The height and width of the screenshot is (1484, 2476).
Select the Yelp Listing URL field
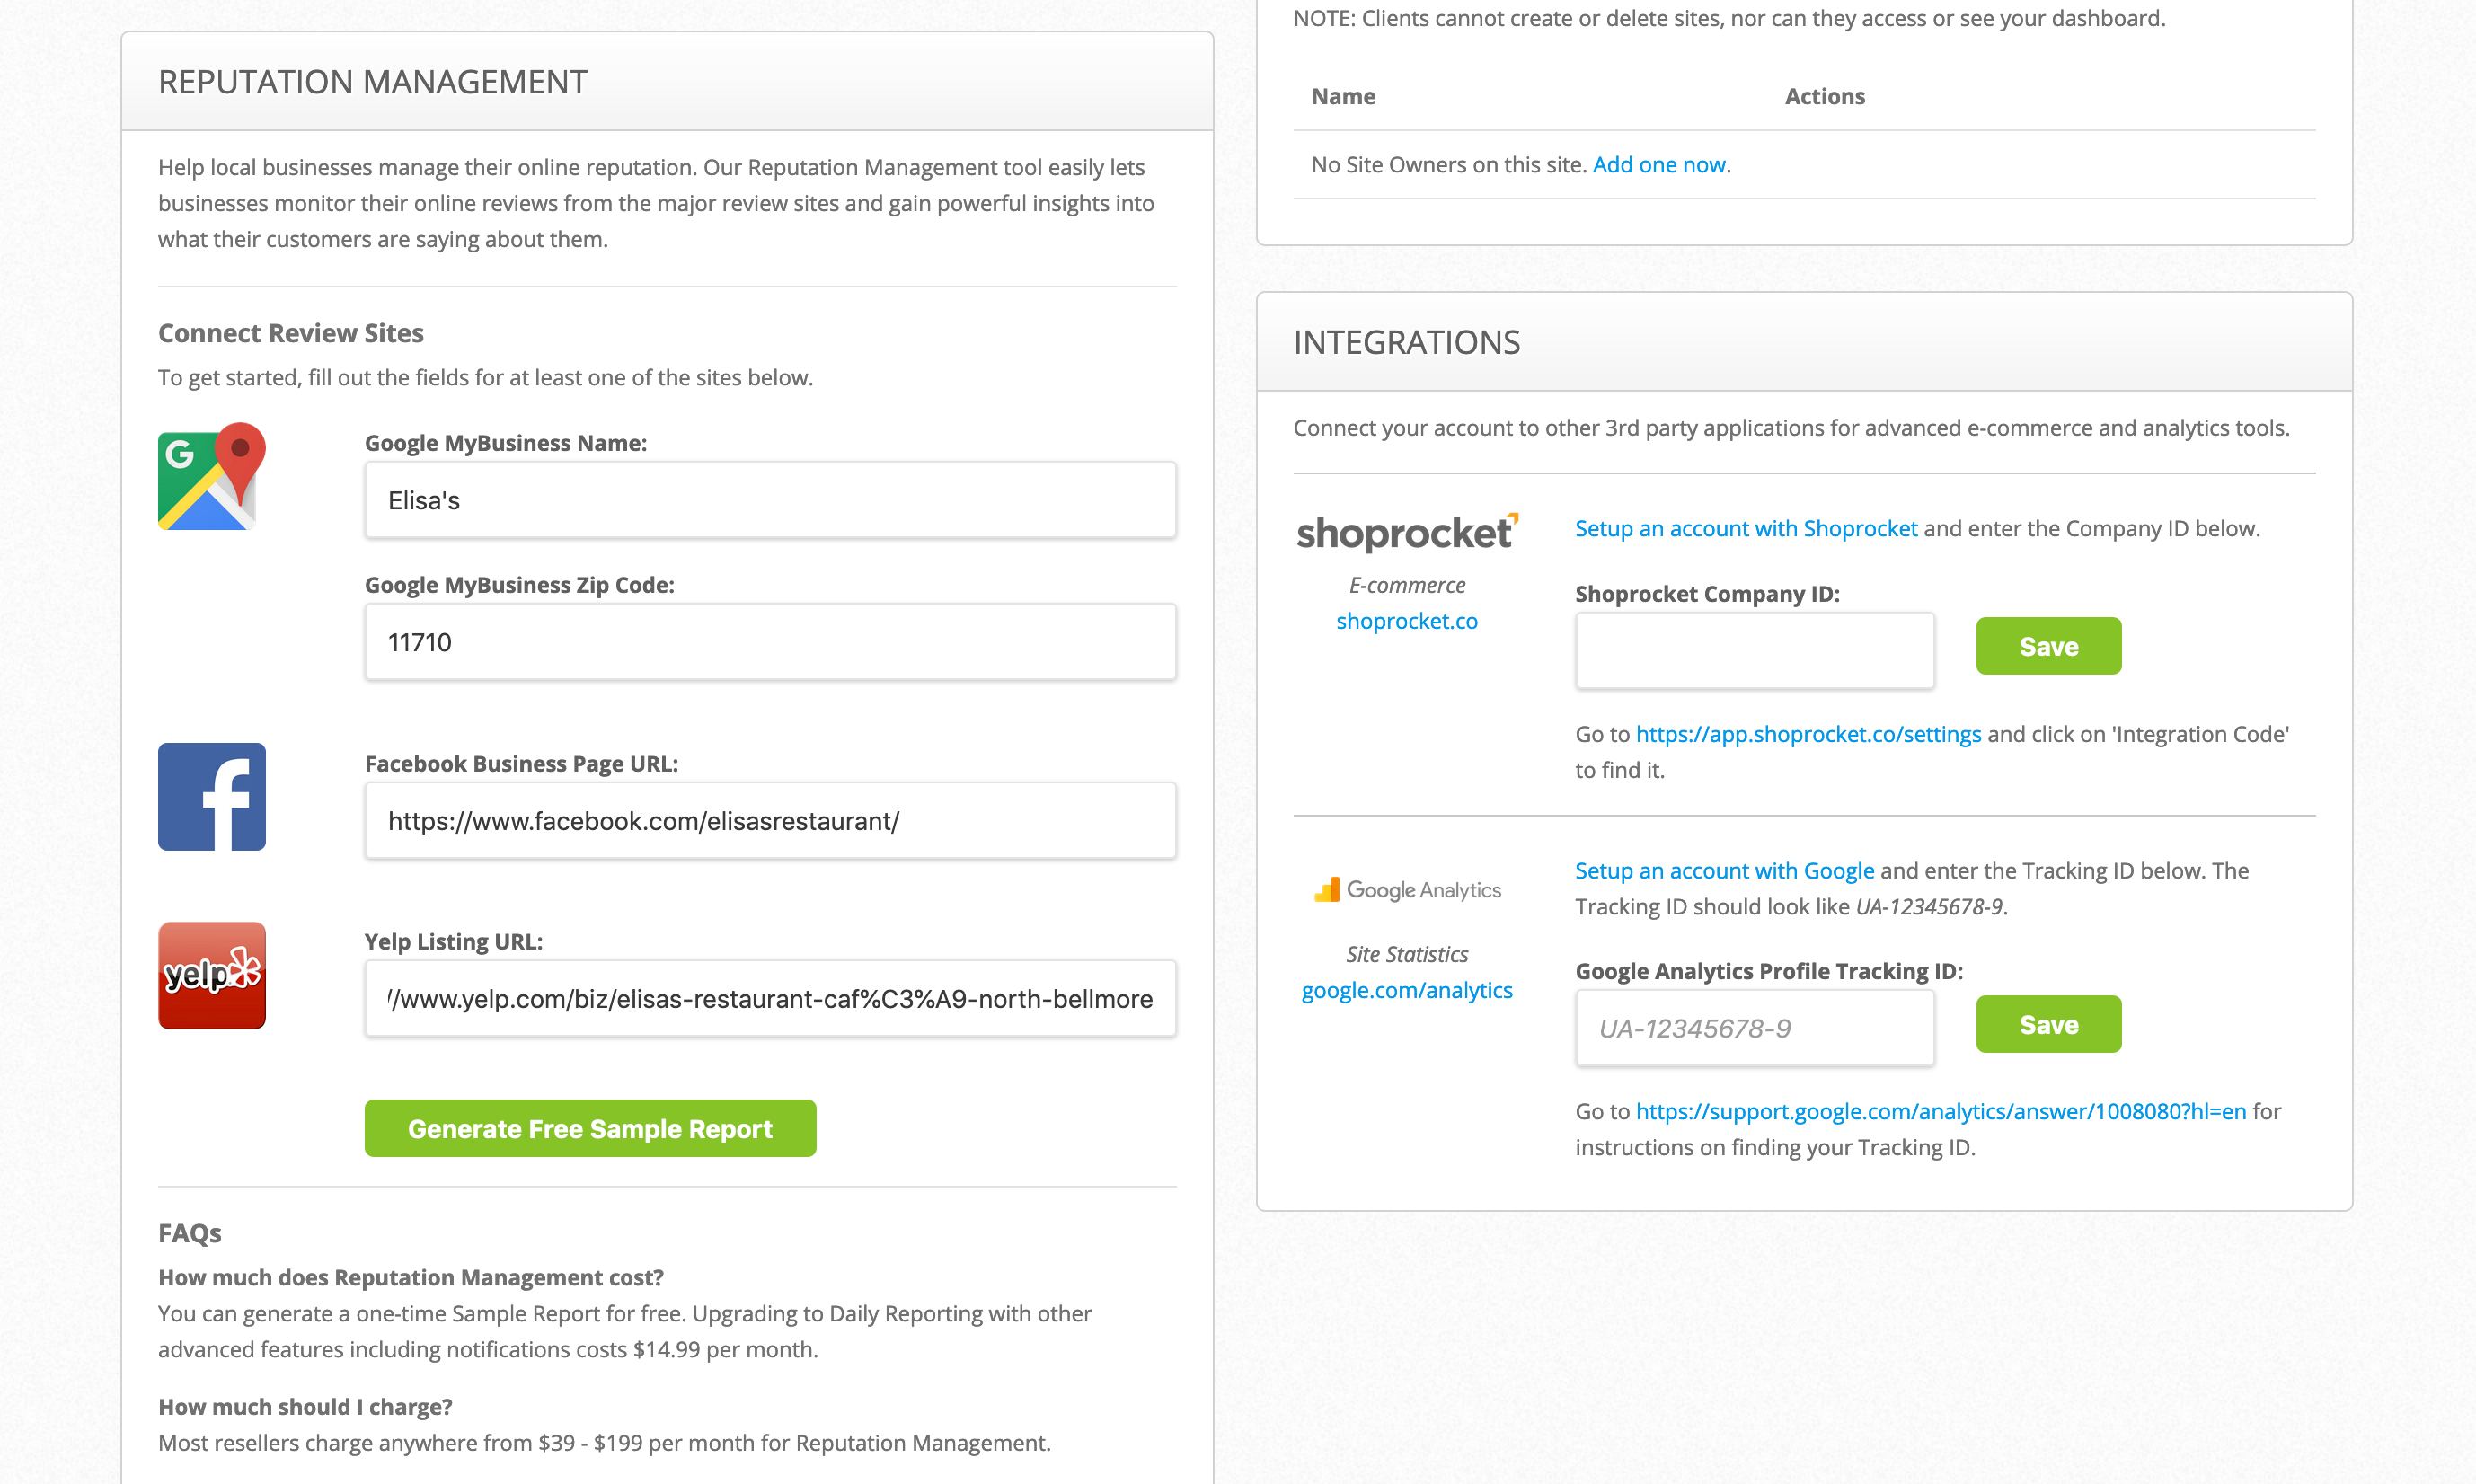tap(770, 998)
